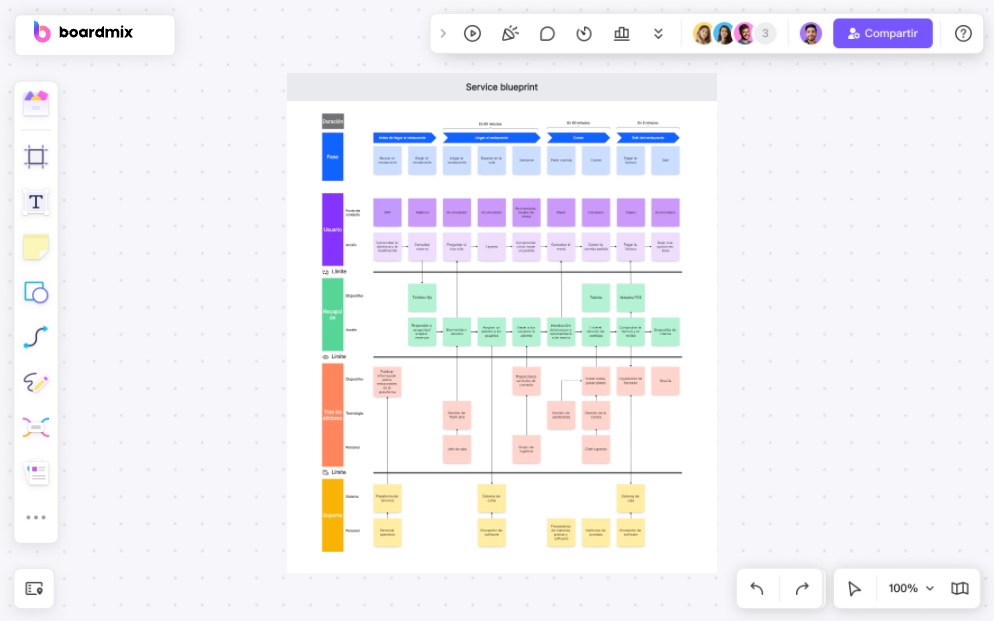Open the timer tool
This screenshot has height=621, width=994.
(x=584, y=34)
